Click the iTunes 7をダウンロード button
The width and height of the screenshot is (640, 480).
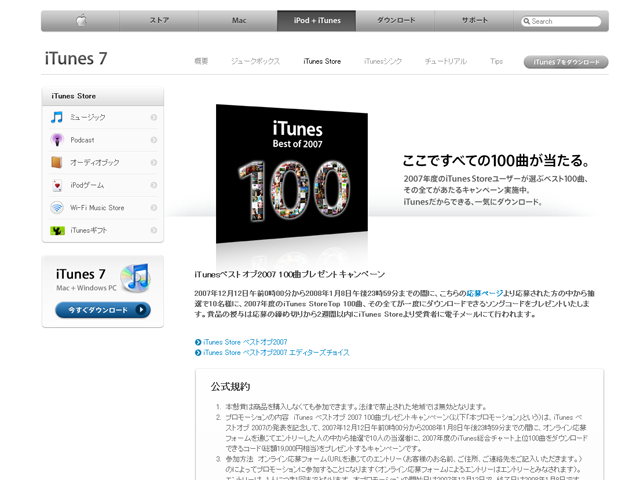pos(566,62)
